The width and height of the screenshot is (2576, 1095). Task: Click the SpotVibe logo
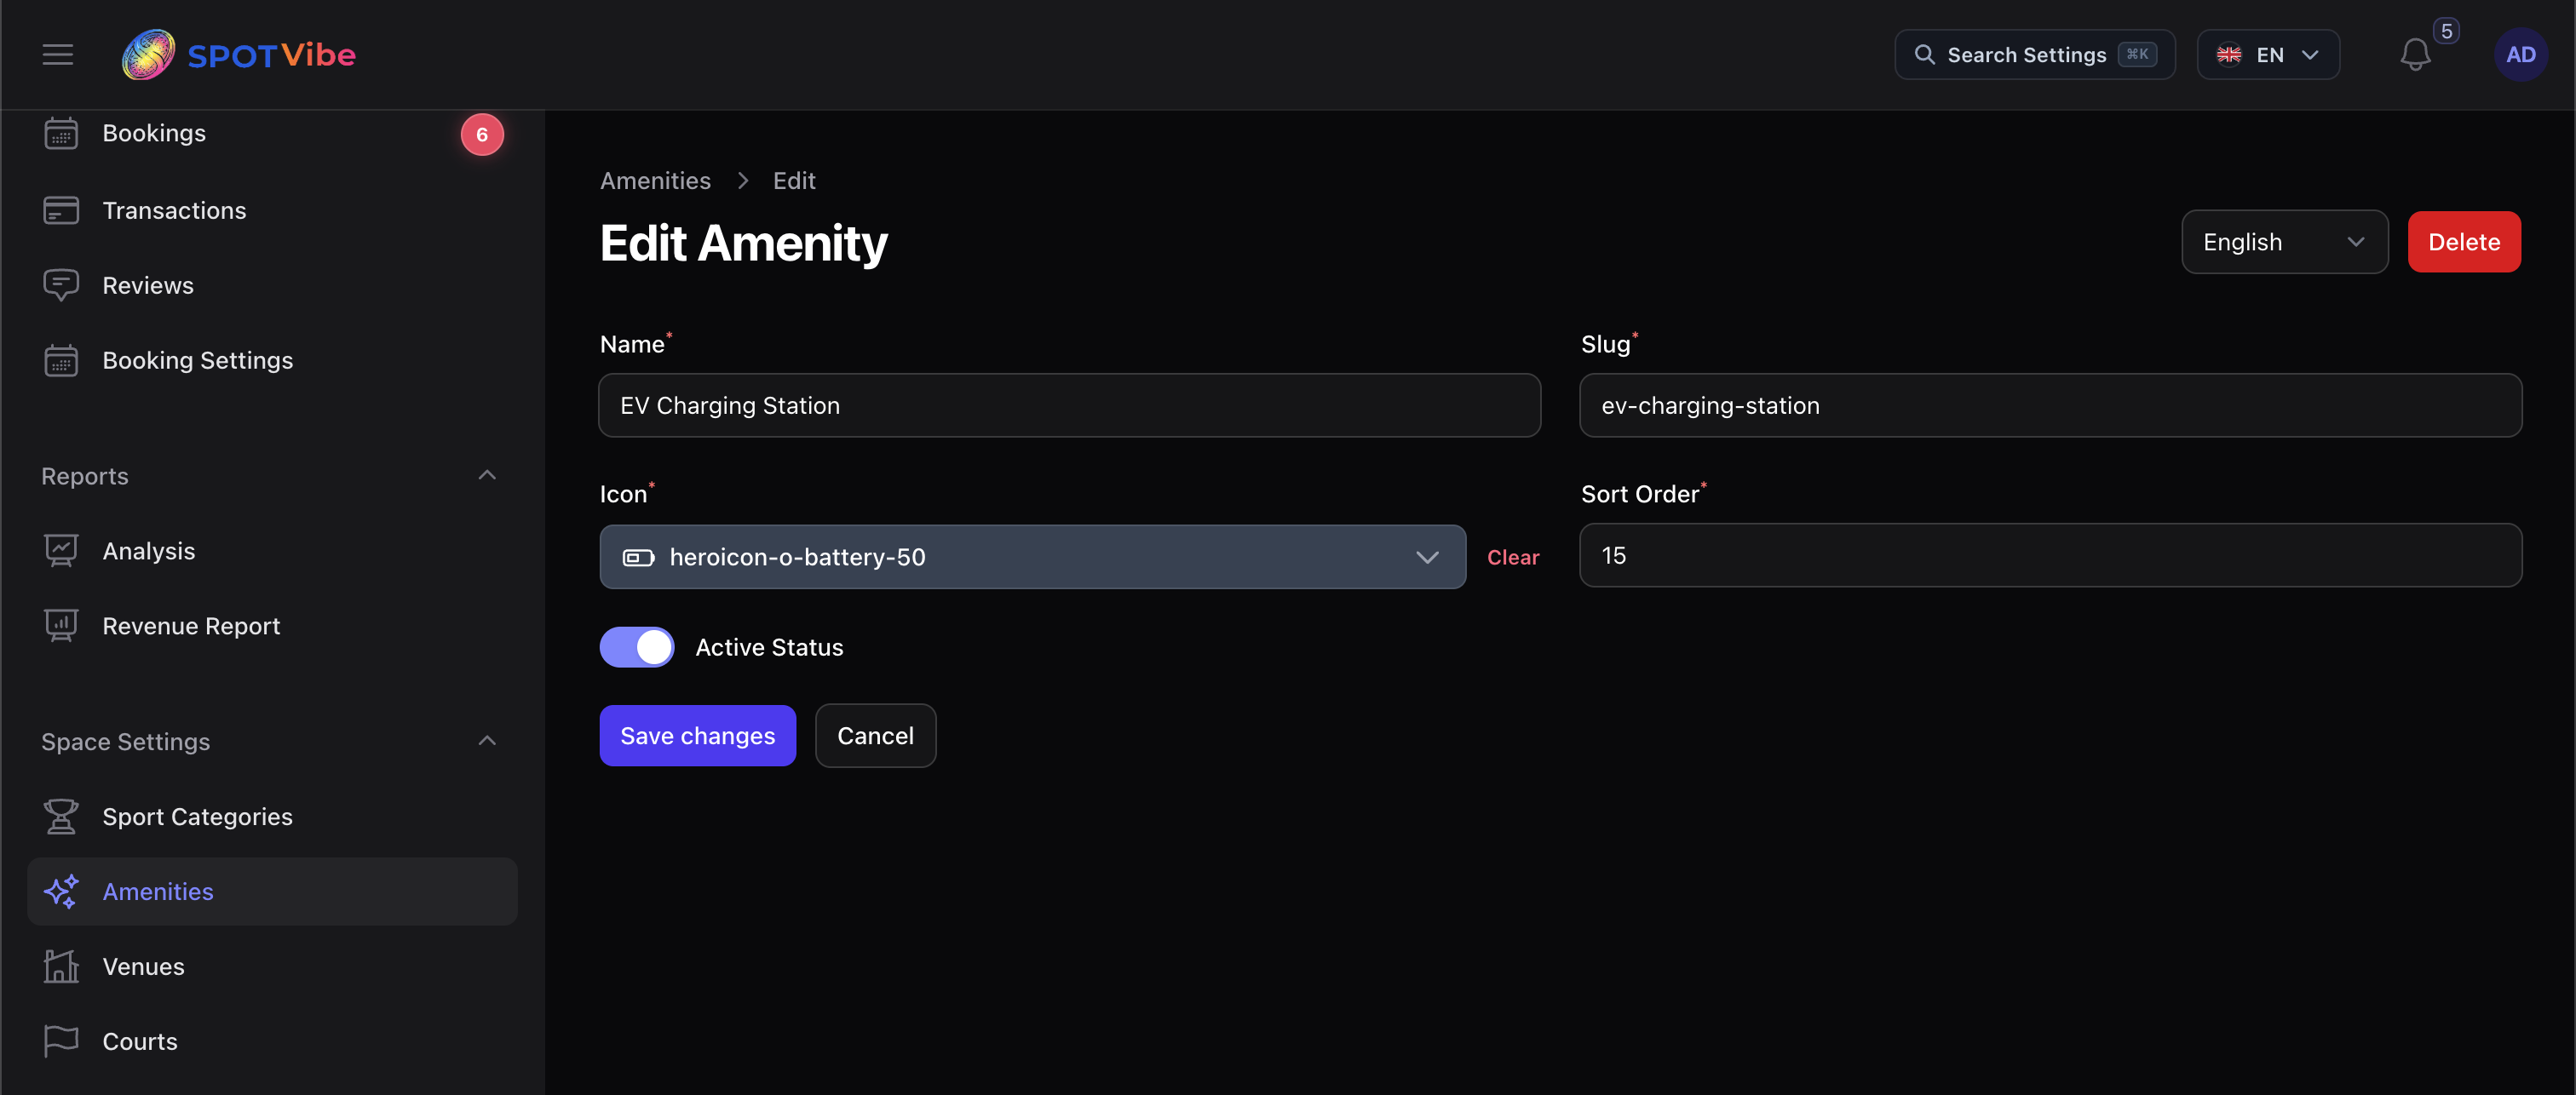[239, 54]
